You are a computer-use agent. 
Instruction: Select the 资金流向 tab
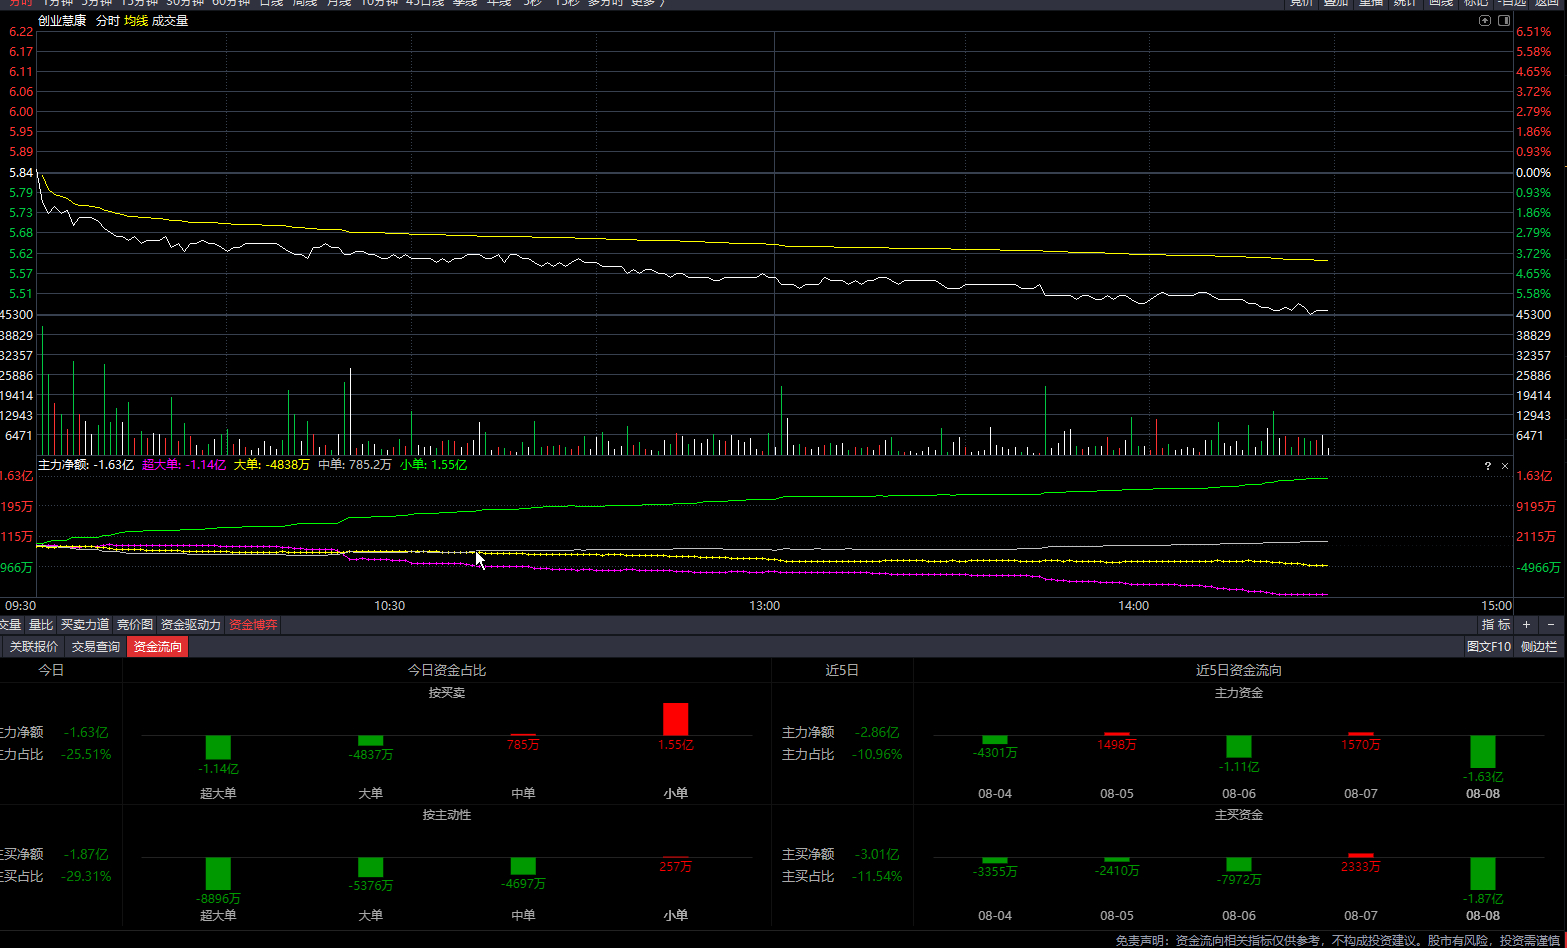[x=158, y=647]
